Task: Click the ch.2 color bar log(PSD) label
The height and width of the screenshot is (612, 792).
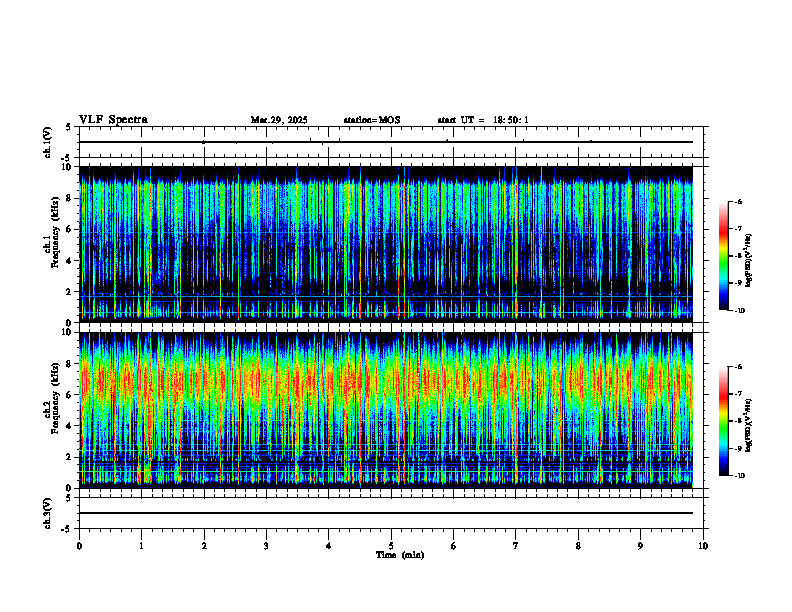Action: click(750, 425)
